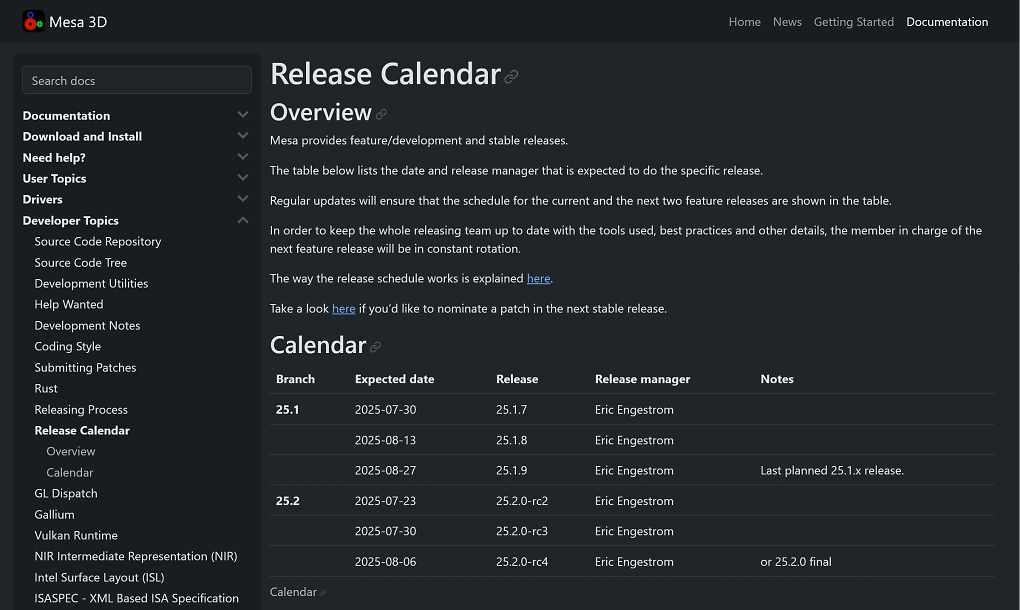Open Submitting Patches page
1020x610 pixels.
coord(85,367)
